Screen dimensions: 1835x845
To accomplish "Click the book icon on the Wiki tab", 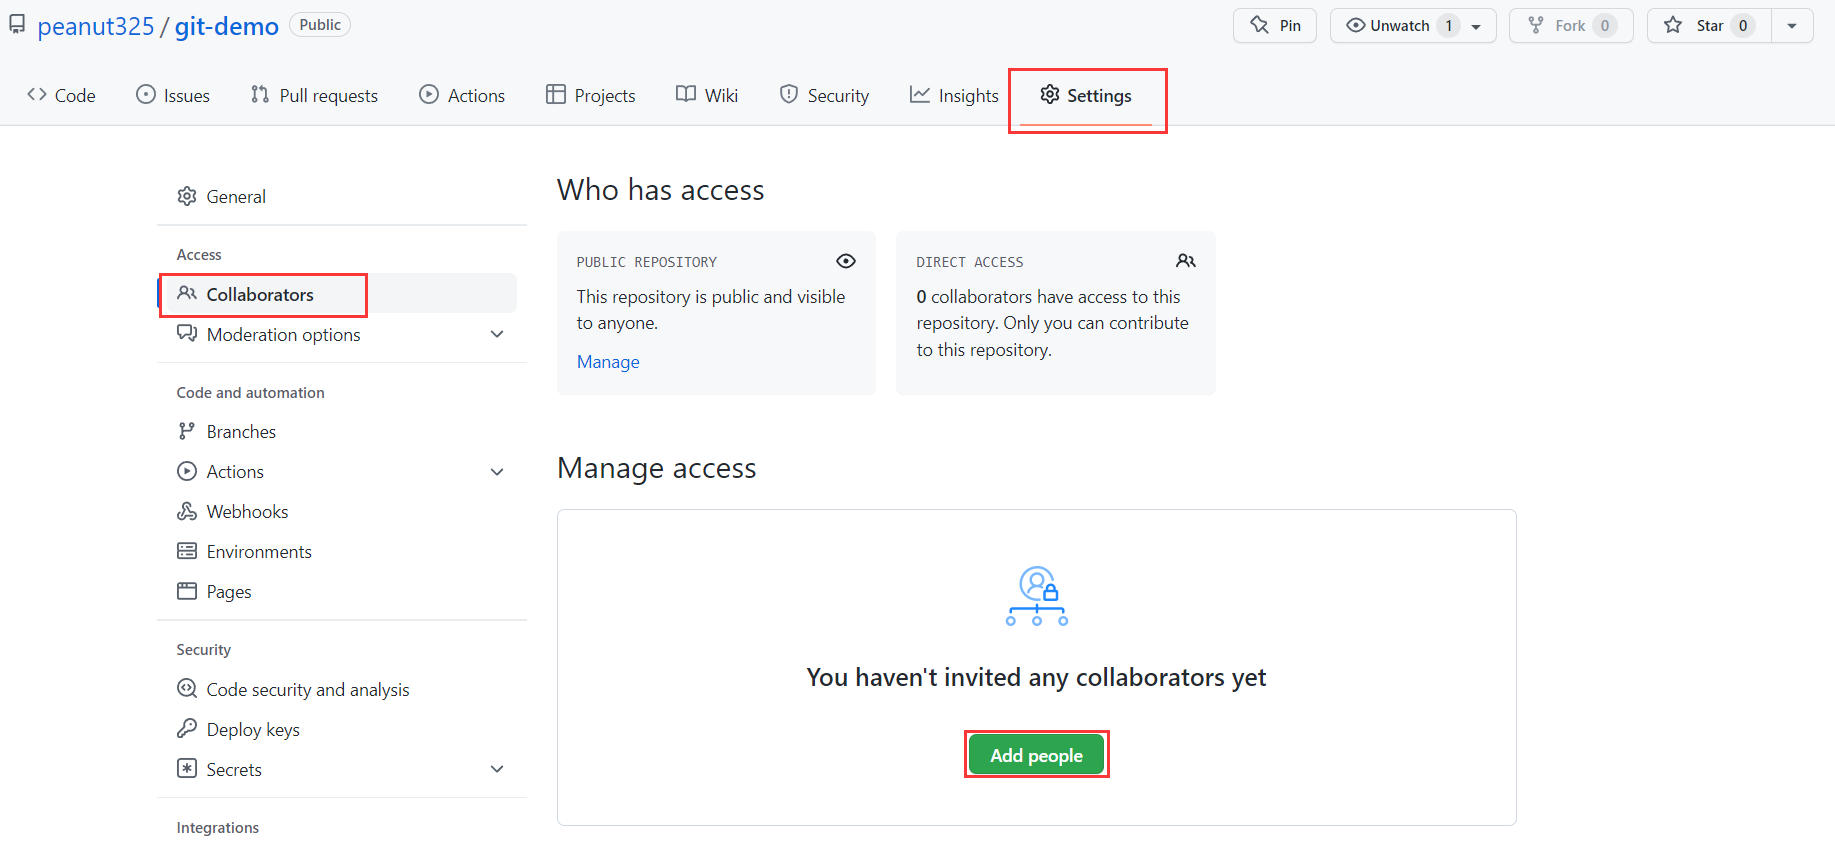I will click(x=686, y=94).
